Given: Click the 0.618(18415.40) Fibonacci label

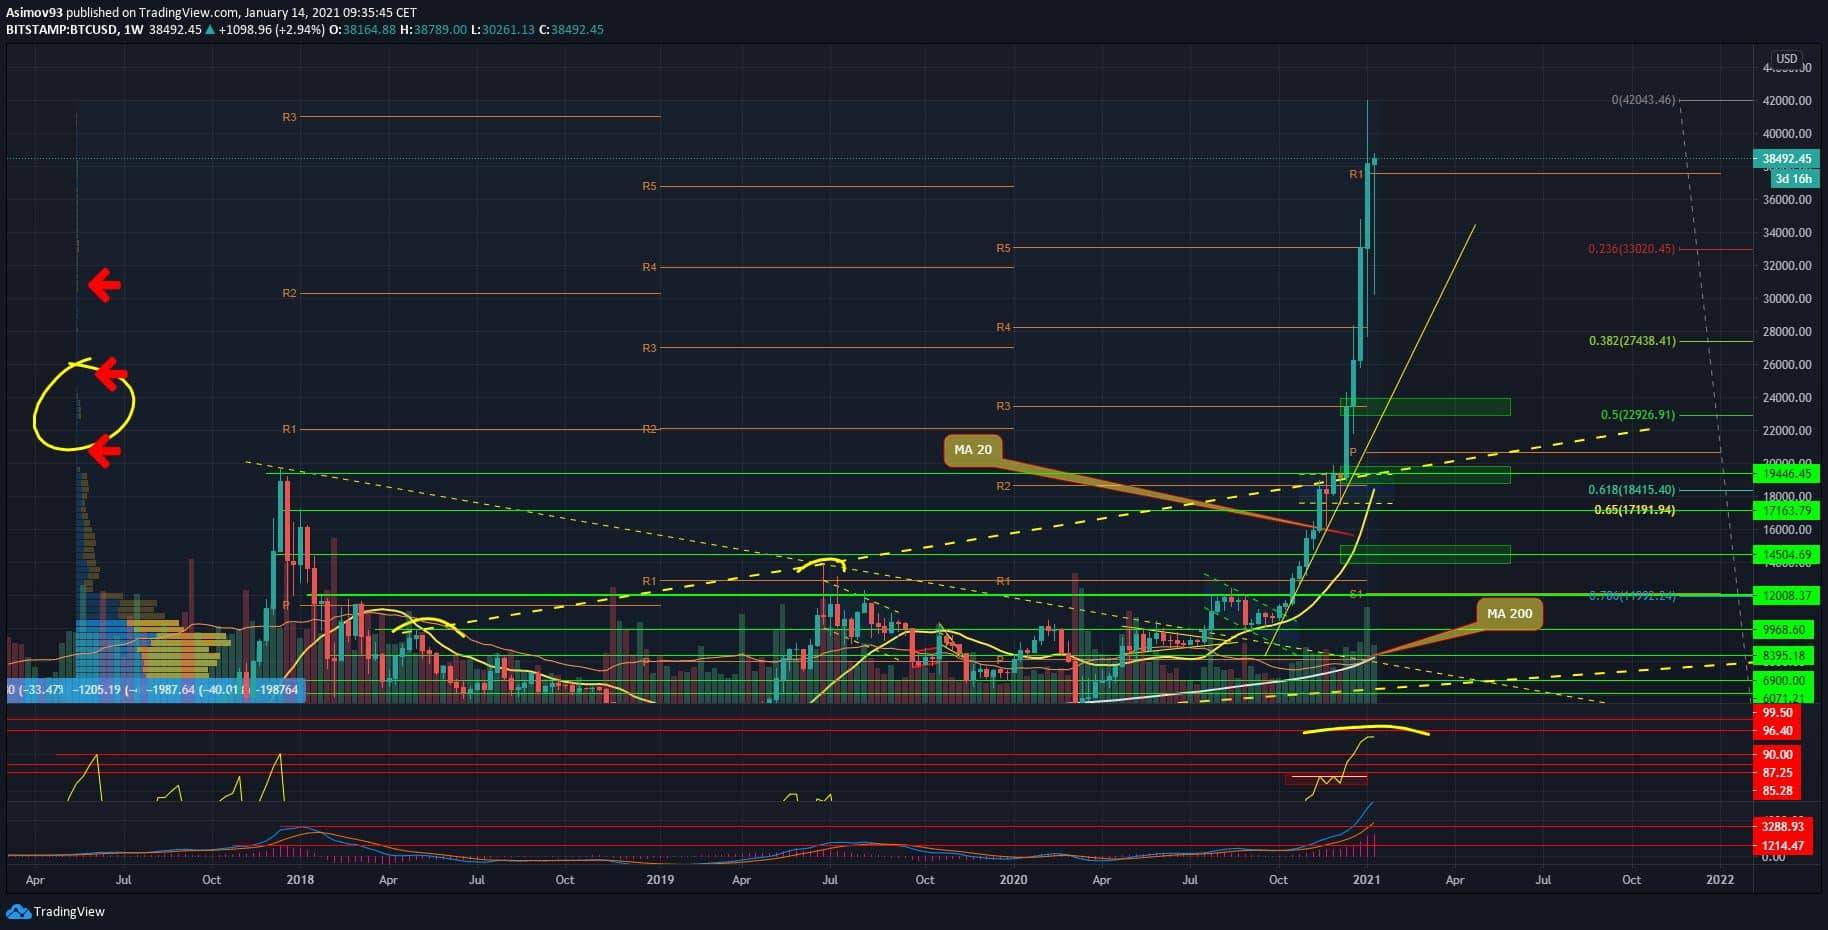Looking at the screenshot, I should coord(1631,490).
